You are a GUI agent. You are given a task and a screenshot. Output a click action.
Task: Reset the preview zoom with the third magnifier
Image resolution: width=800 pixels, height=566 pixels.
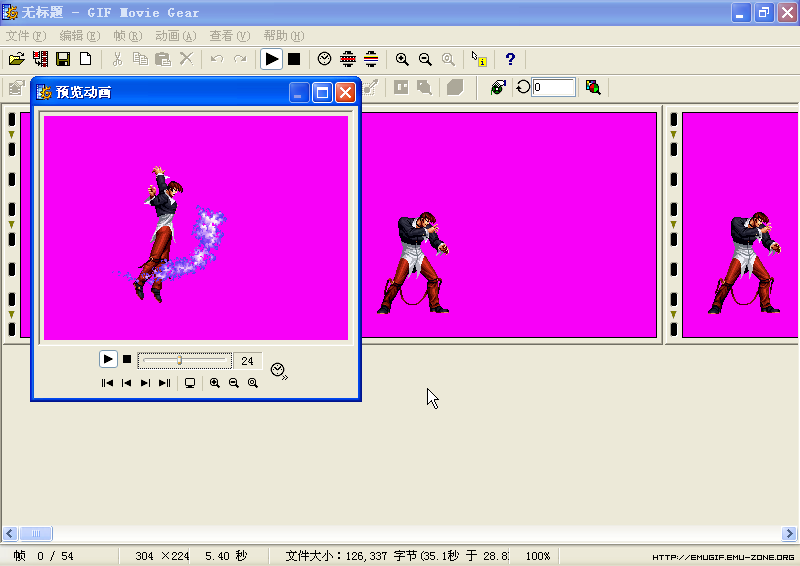pyautogui.click(x=253, y=383)
